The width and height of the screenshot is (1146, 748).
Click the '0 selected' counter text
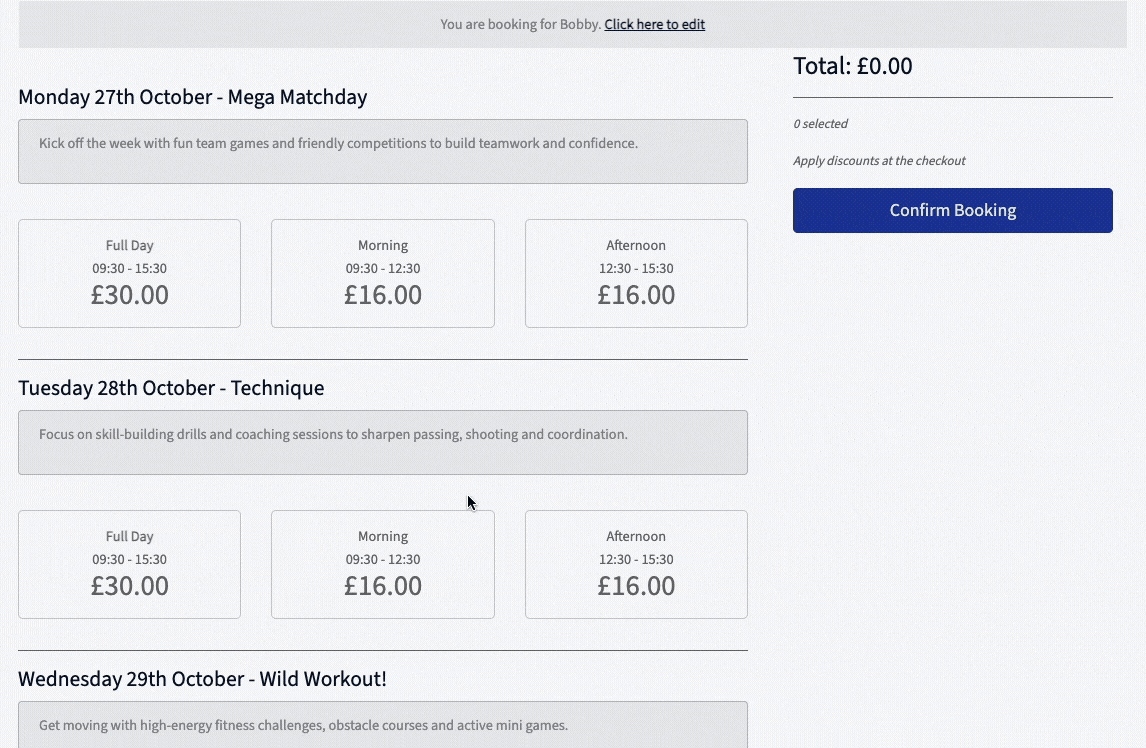820,124
